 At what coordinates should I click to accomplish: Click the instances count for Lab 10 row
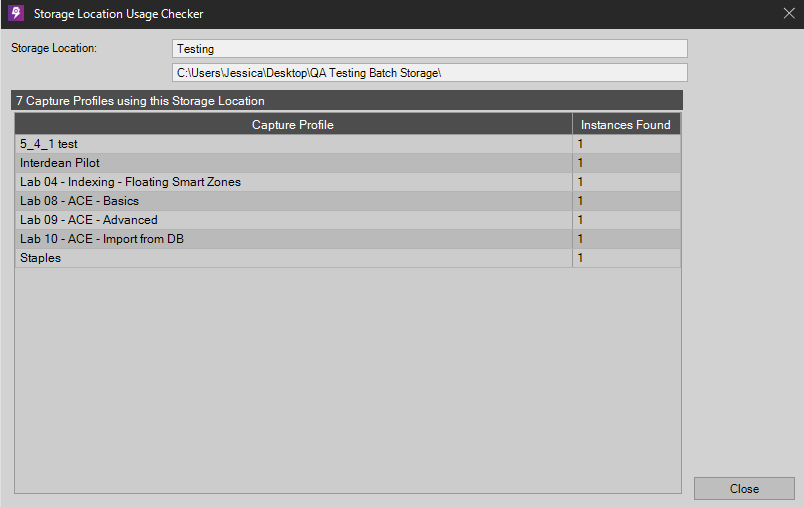627,239
